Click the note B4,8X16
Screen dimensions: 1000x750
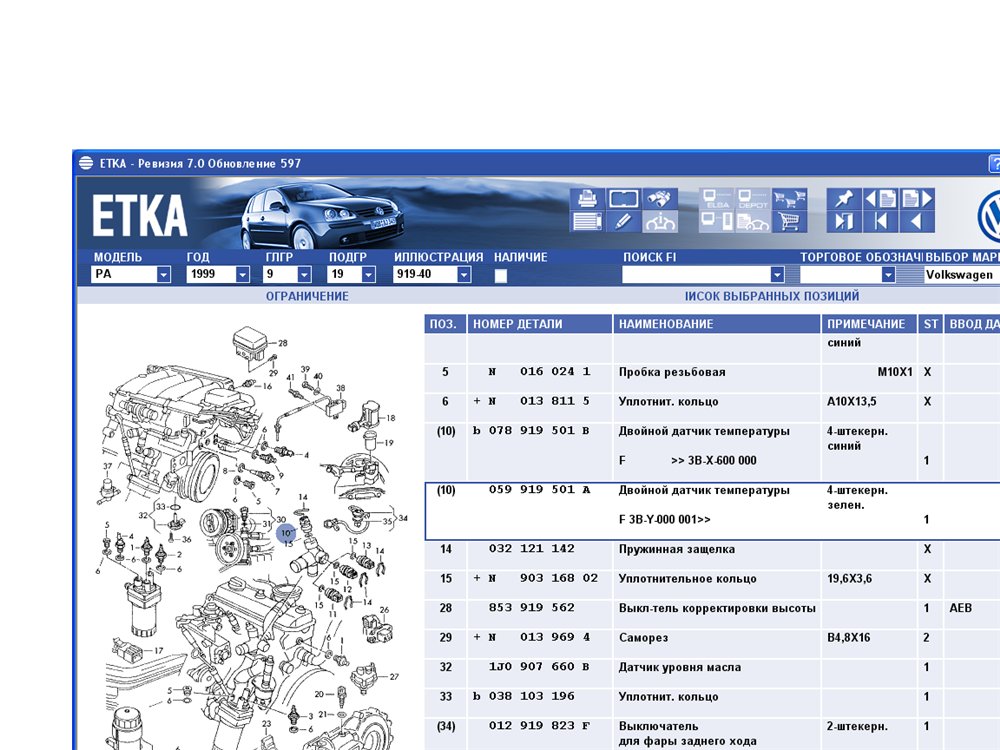click(848, 638)
